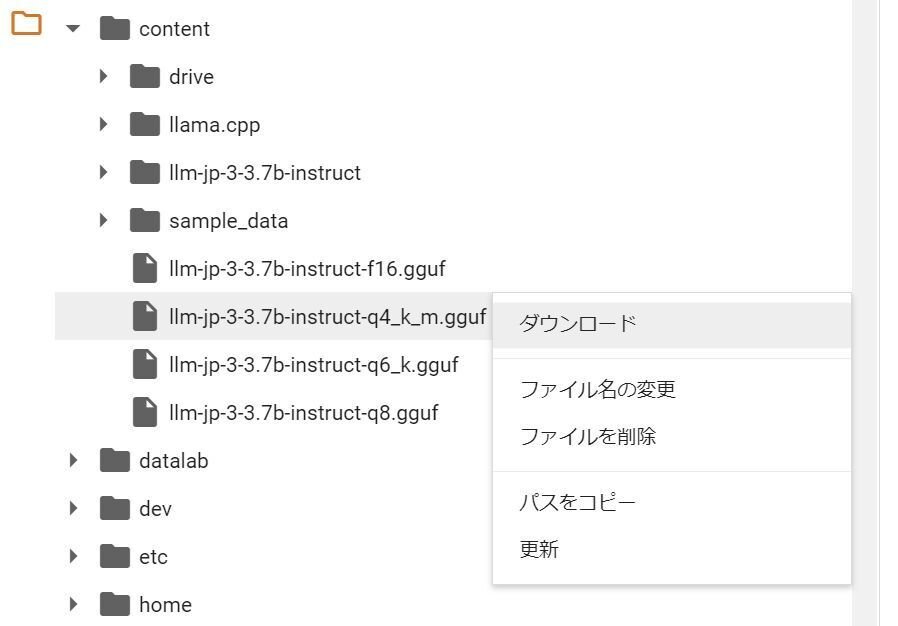This screenshot has height=626, width=898.
Task: Click the content folder icon
Action: coord(115,28)
